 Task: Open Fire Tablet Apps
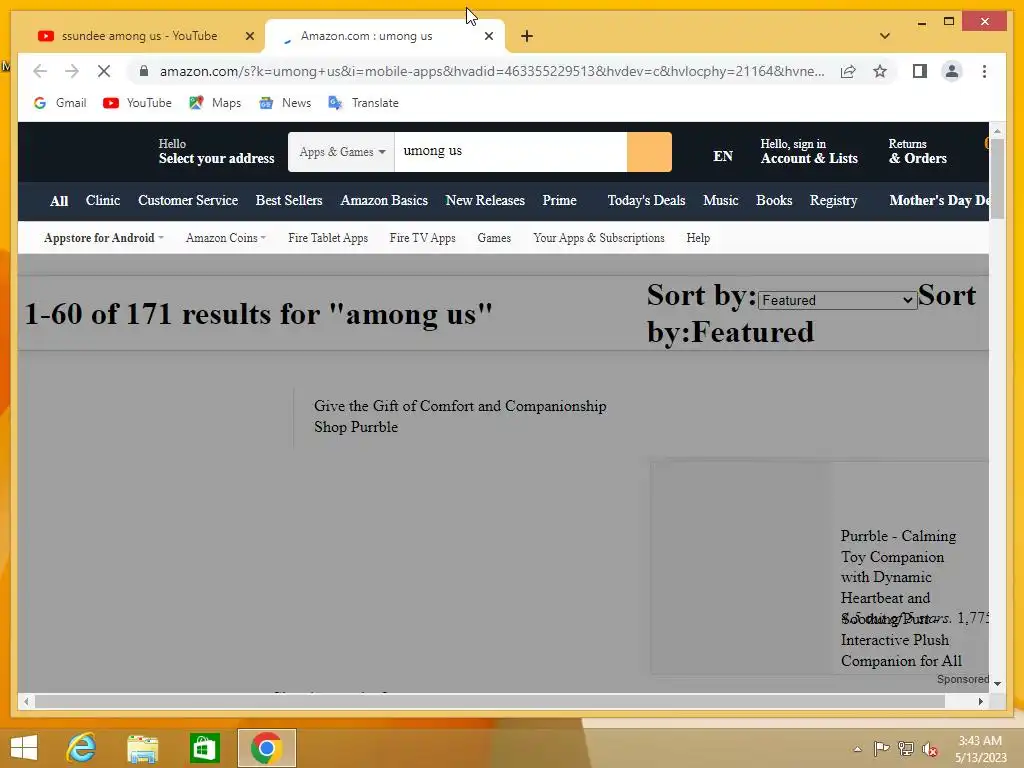[x=328, y=238]
